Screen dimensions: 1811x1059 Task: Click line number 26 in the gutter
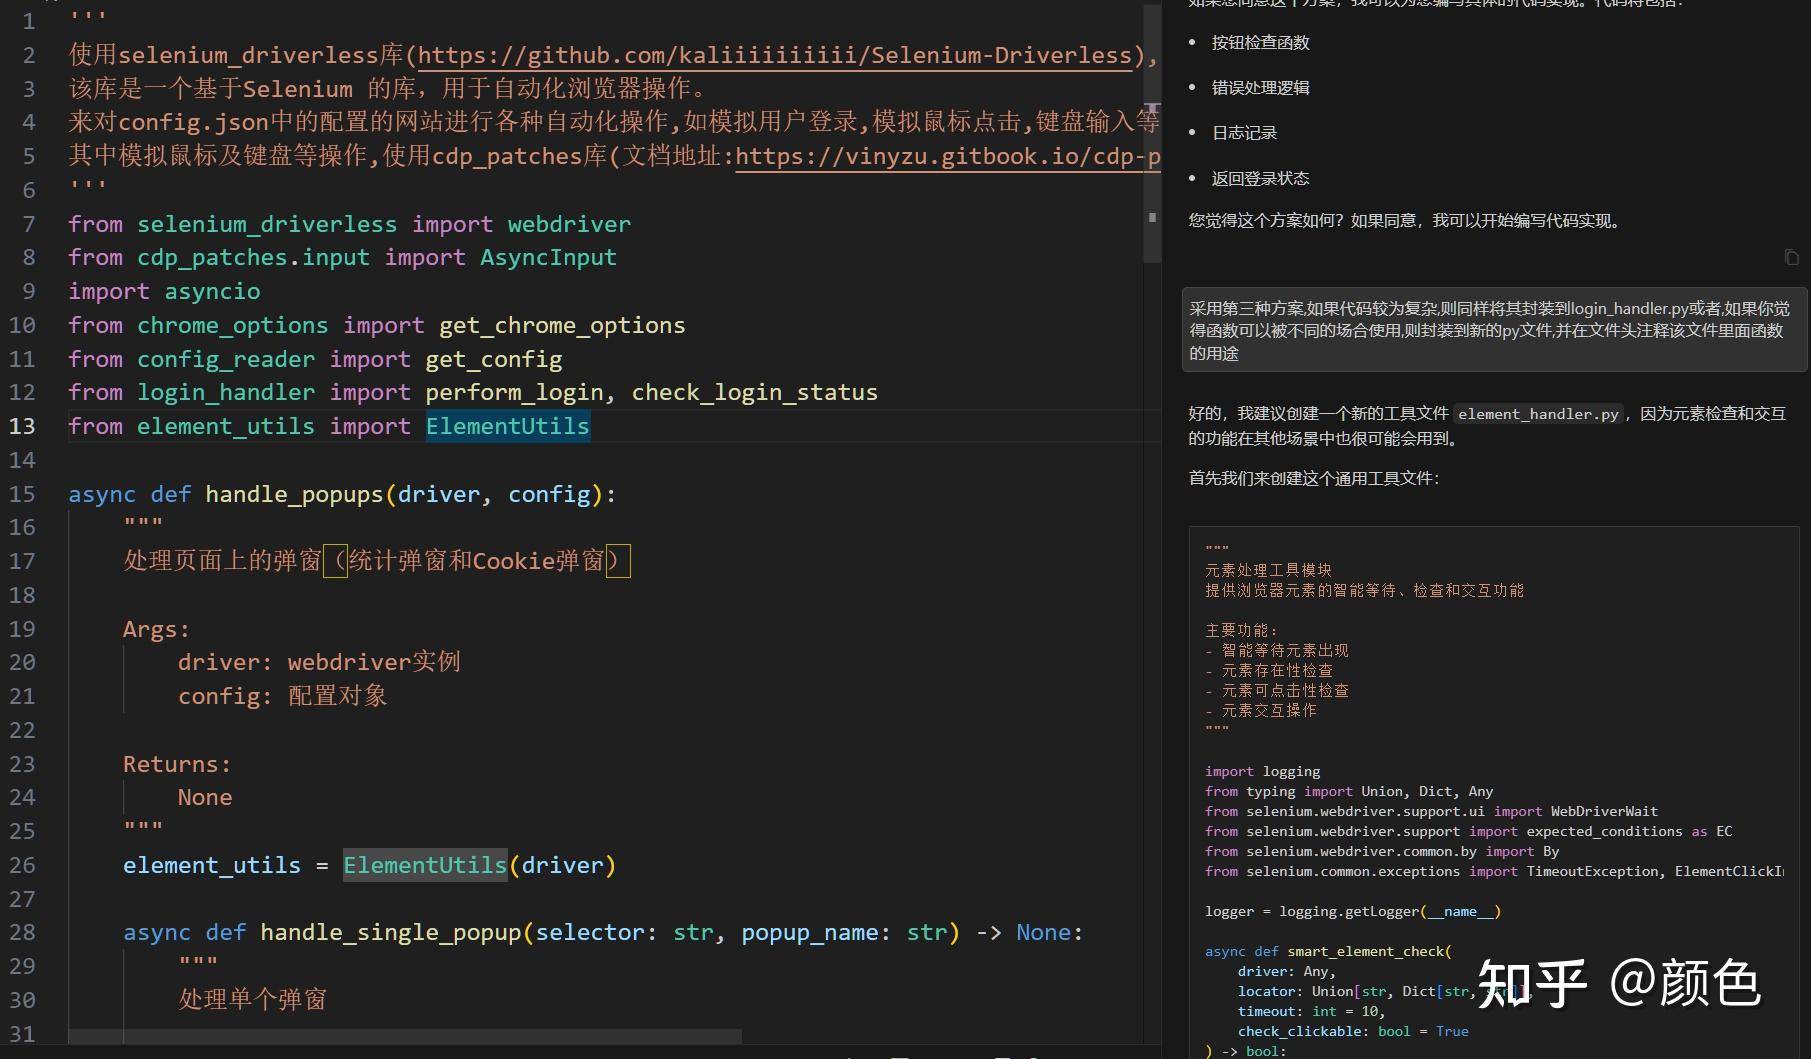tap(22, 865)
